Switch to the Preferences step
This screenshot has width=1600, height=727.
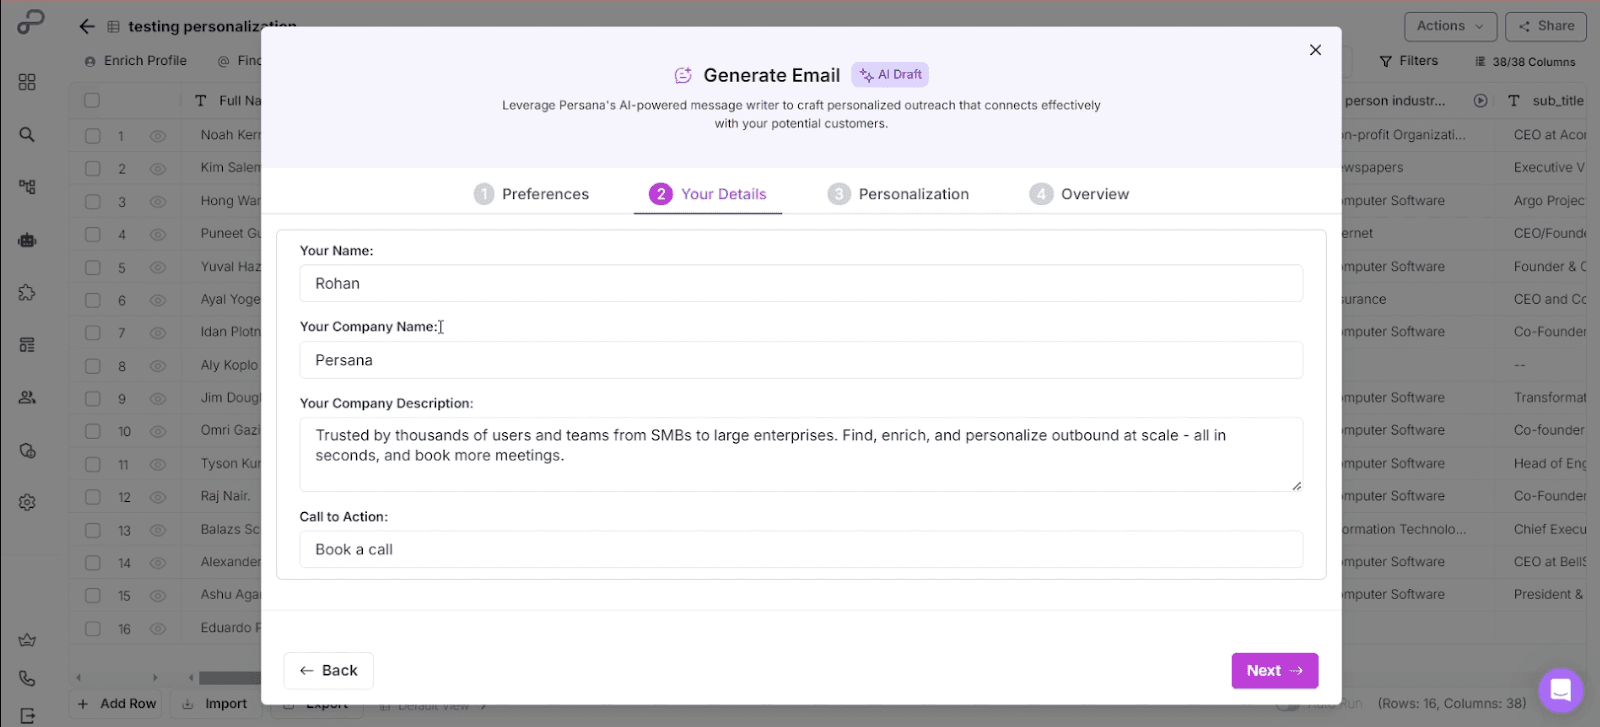[531, 194]
